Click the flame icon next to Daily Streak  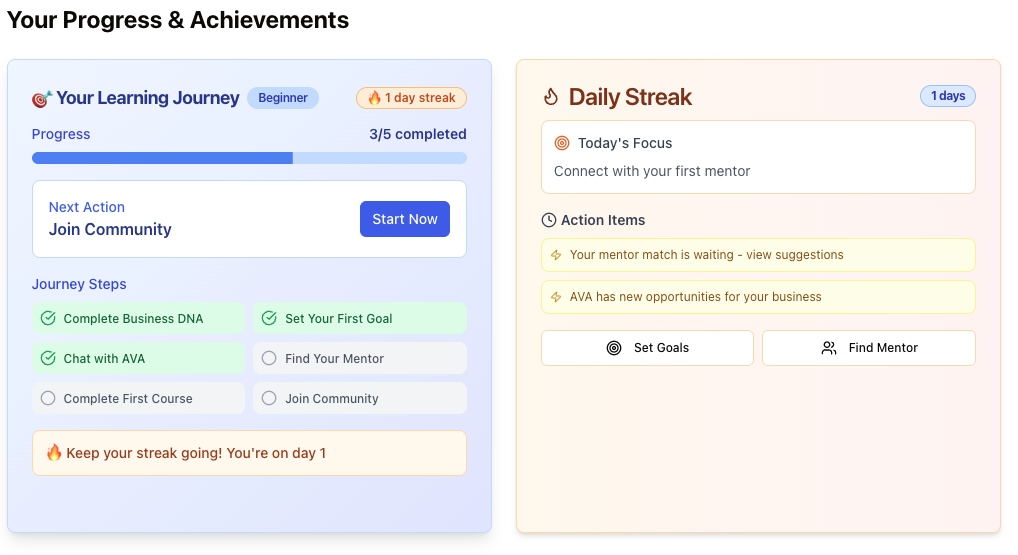click(x=551, y=97)
